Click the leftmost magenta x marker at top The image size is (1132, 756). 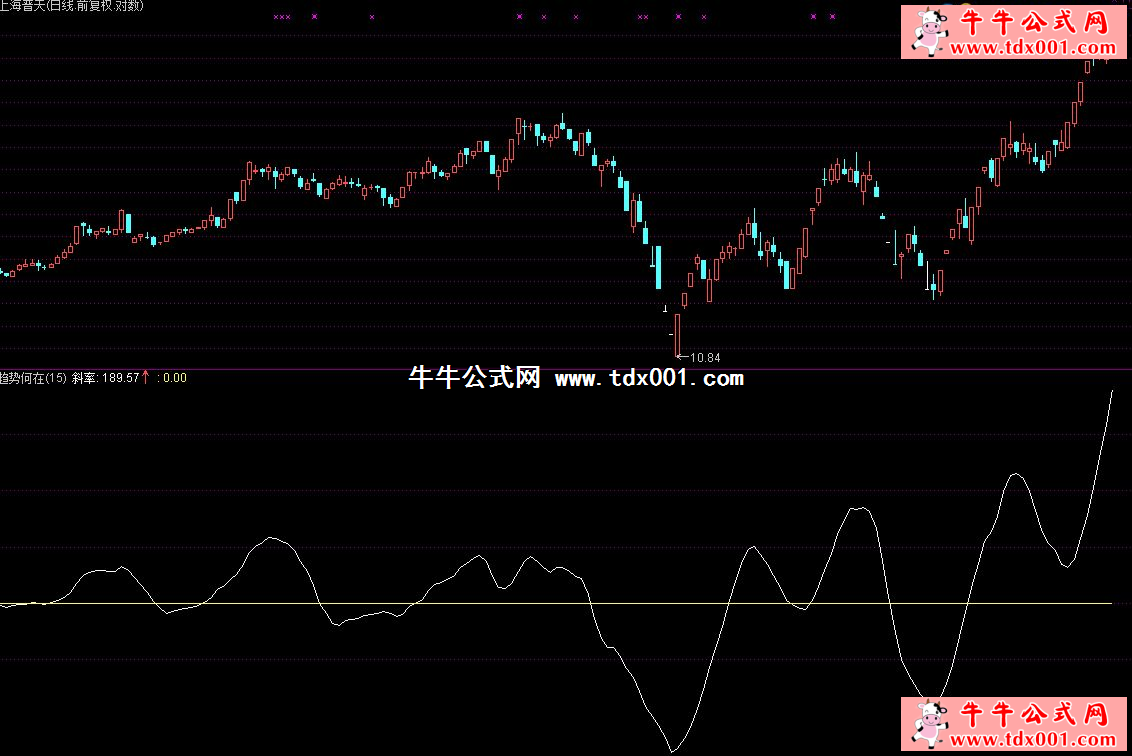[275, 17]
